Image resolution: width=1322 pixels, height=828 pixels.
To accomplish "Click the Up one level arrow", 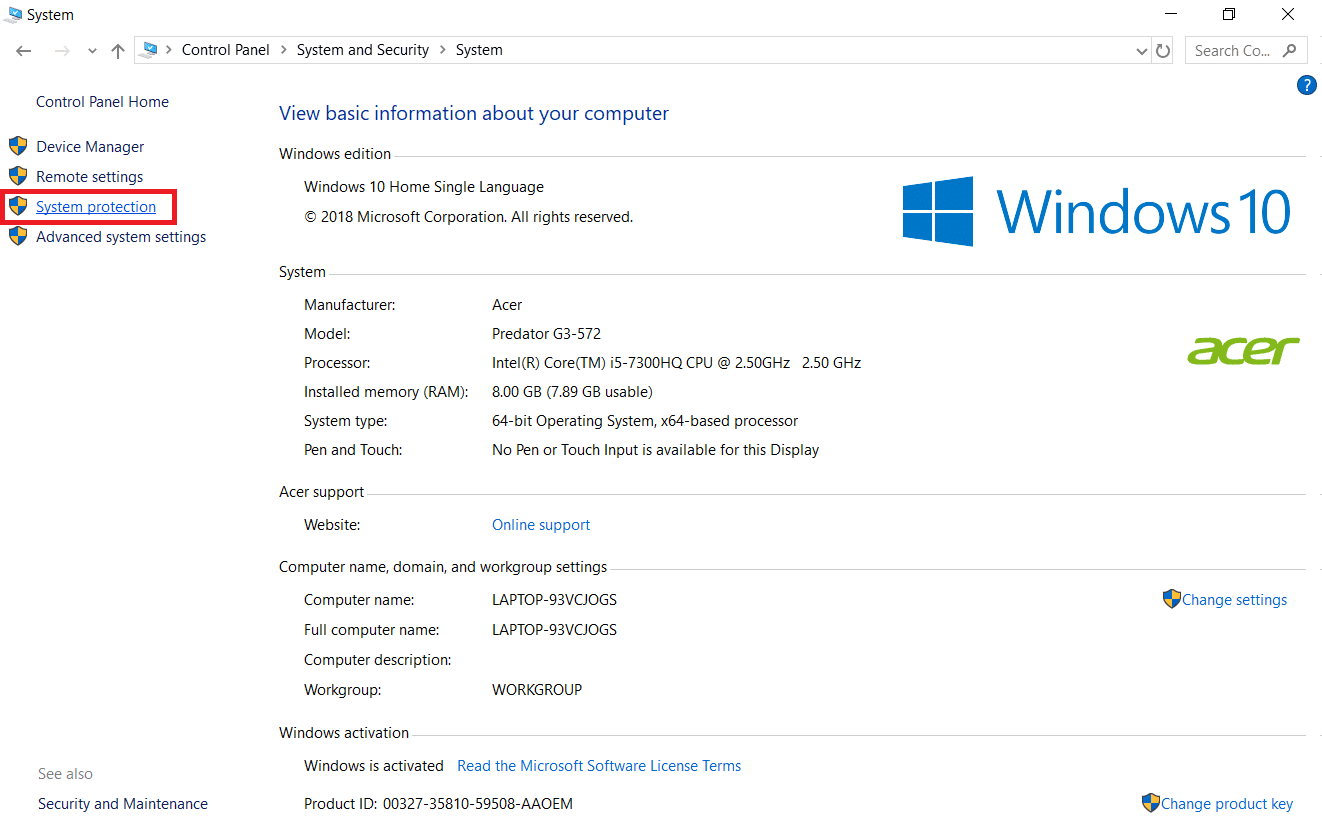I will [118, 50].
